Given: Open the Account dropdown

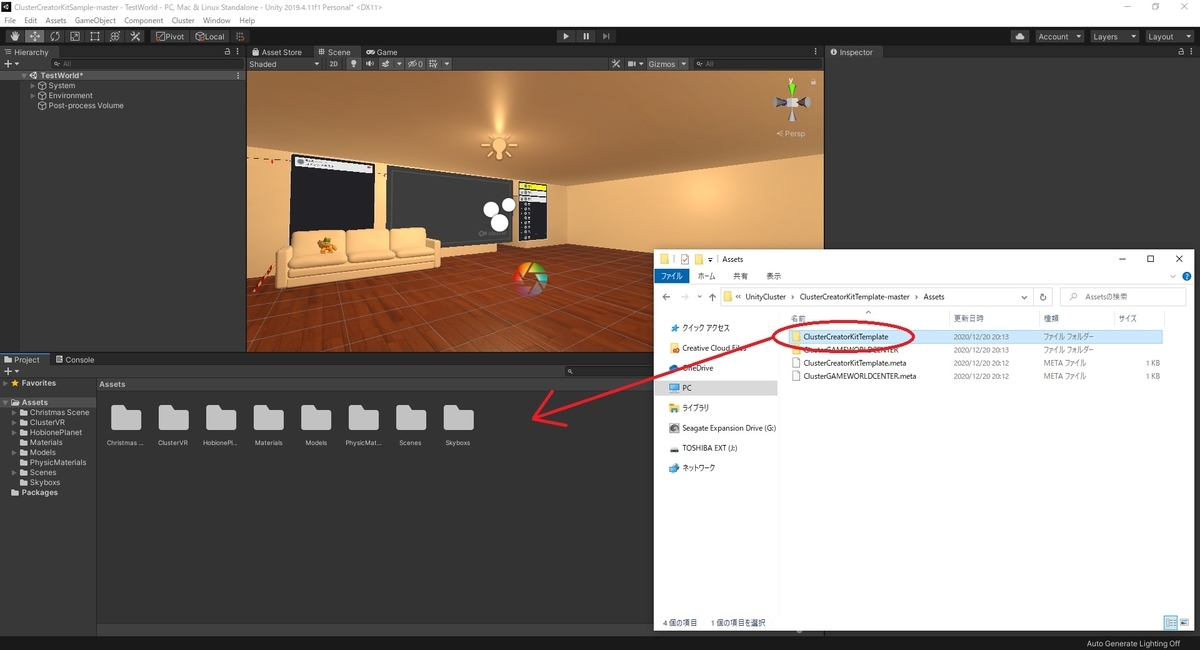Looking at the screenshot, I should pyautogui.click(x=1059, y=36).
